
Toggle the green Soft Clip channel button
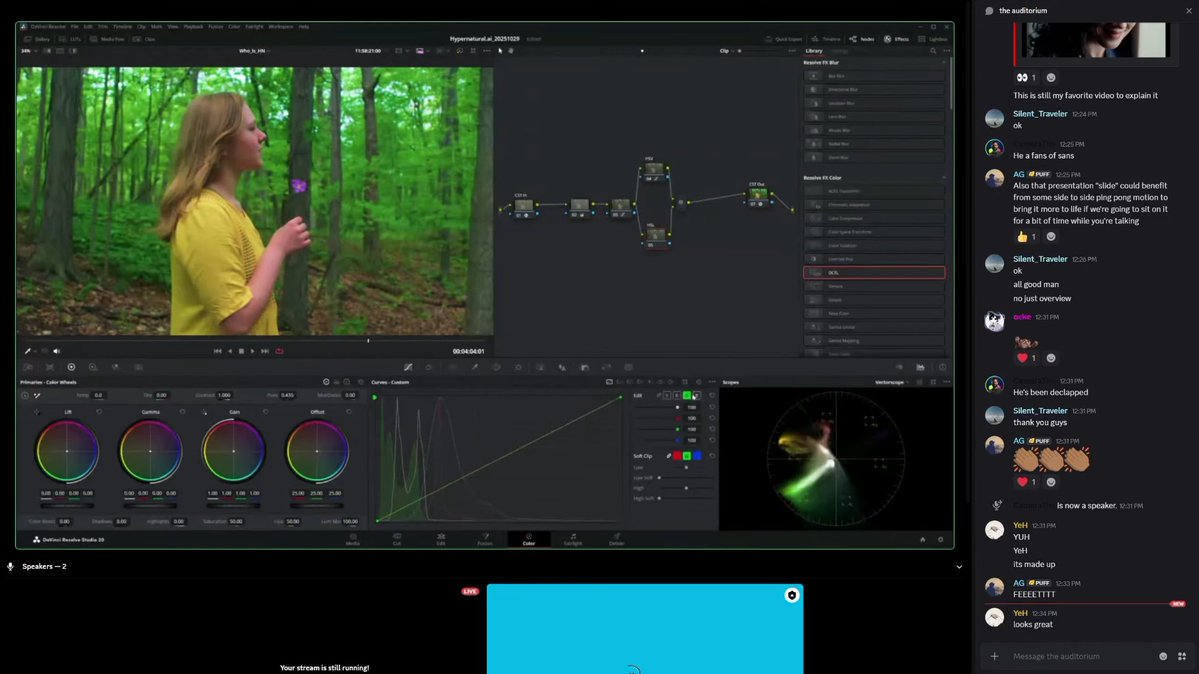coord(687,456)
